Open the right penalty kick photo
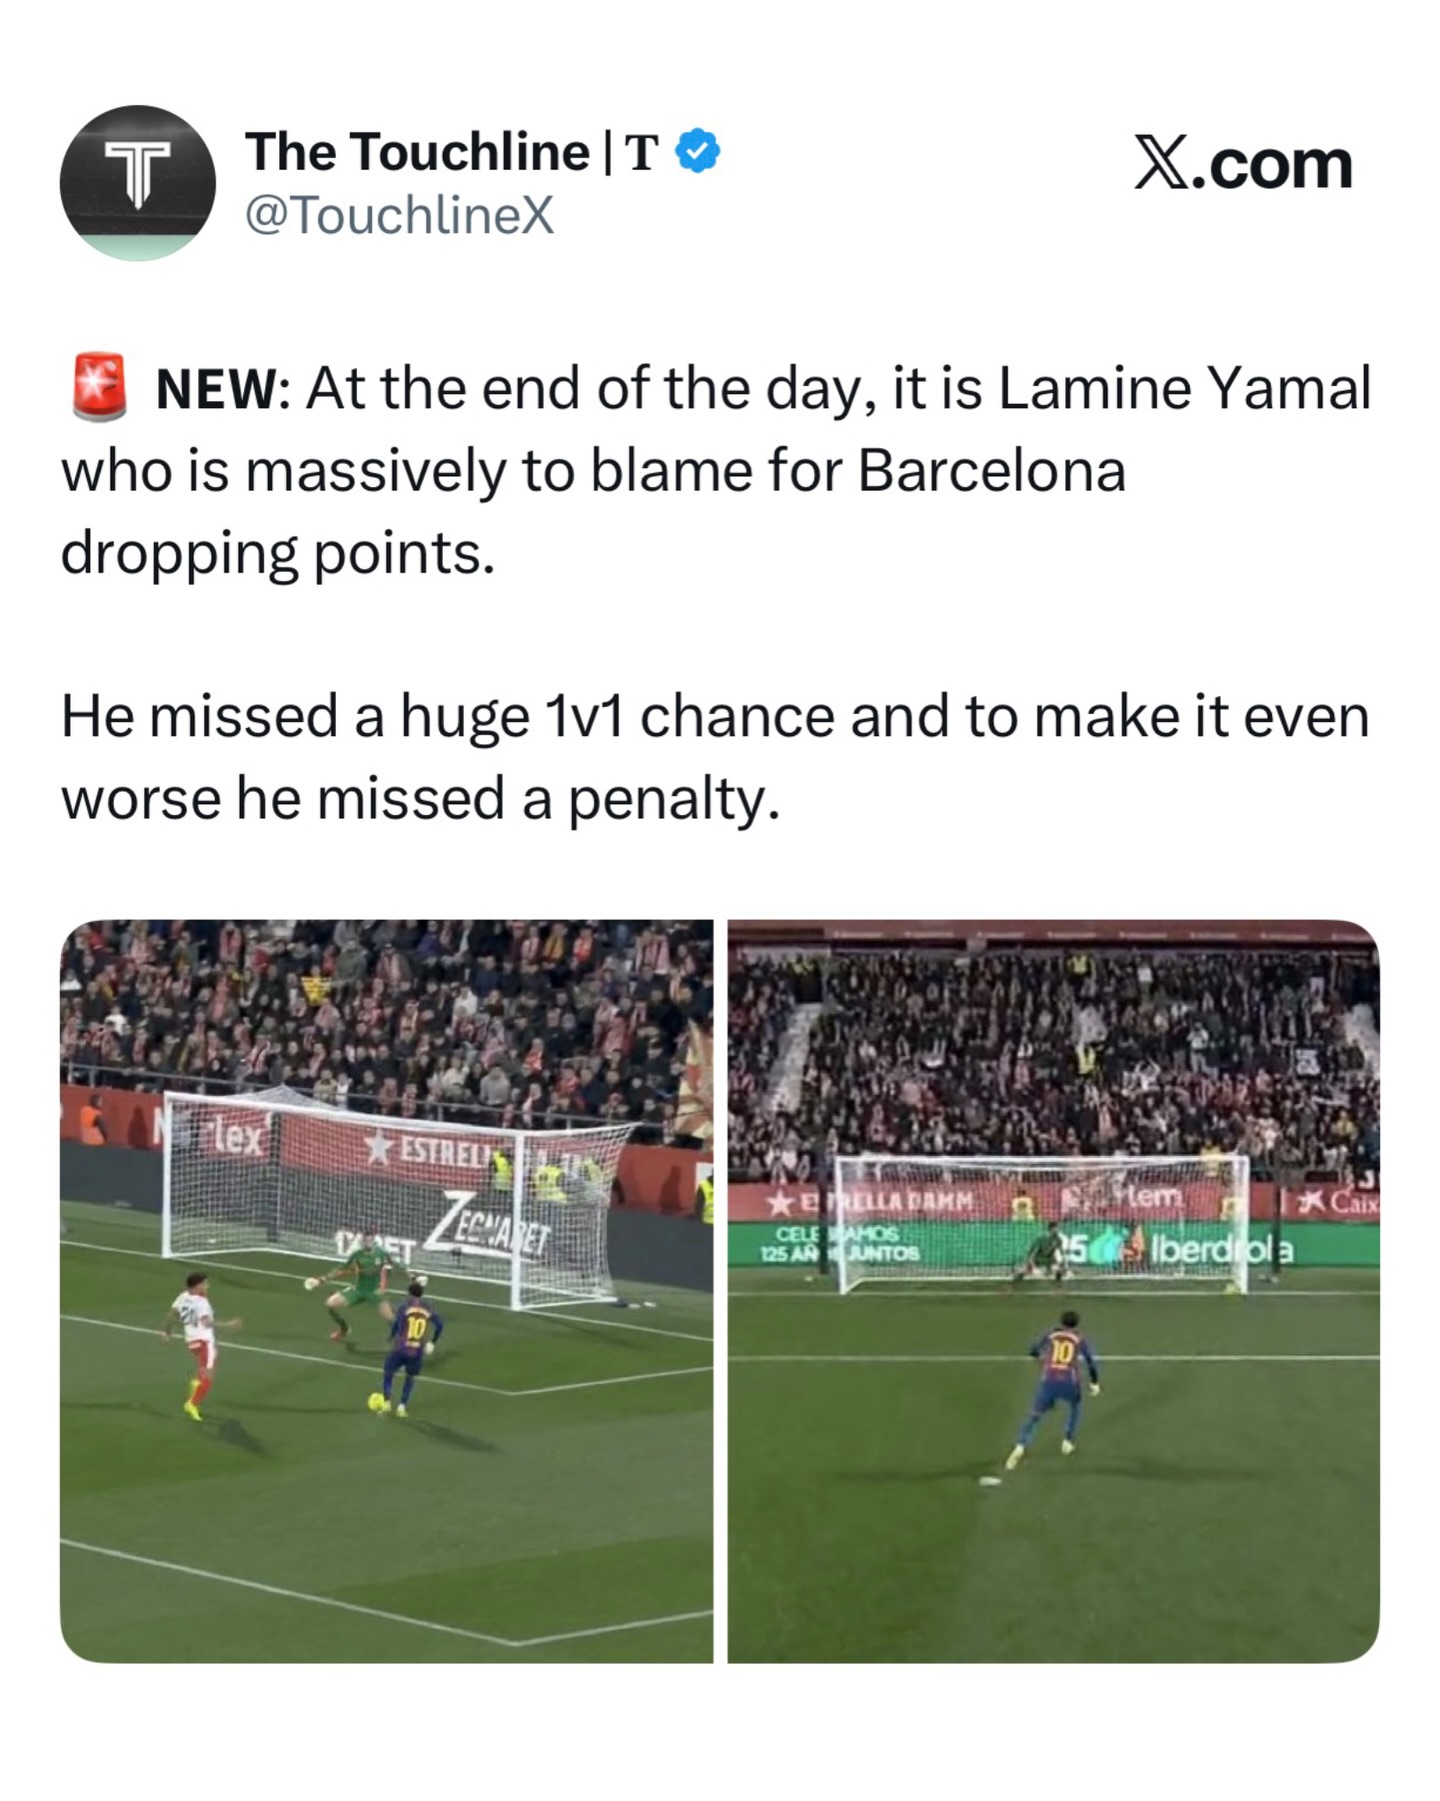This screenshot has height=1801, width=1440. click(x=1053, y=1291)
